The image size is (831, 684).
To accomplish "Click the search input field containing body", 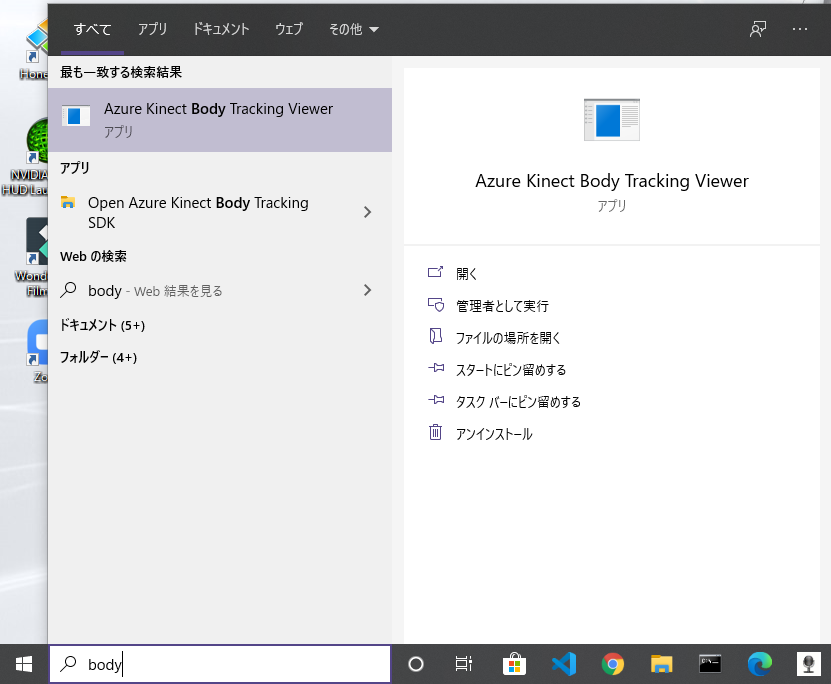I will pos(220,664).
